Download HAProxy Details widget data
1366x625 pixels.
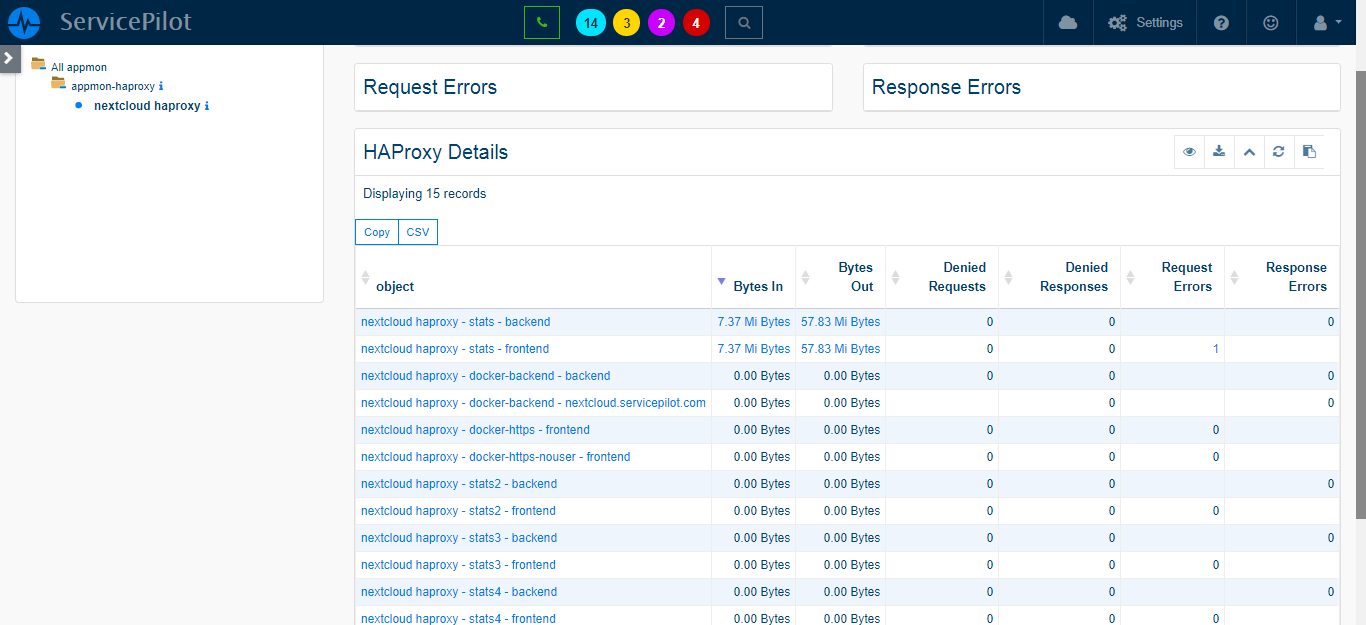1218,152
